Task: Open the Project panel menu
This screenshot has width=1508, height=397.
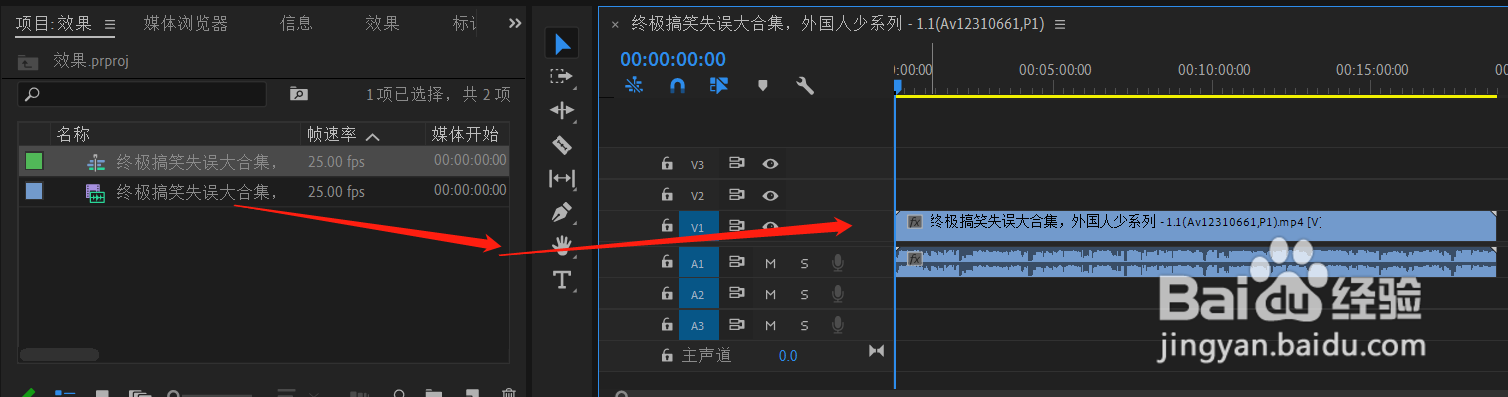Action: click(110, 24)
